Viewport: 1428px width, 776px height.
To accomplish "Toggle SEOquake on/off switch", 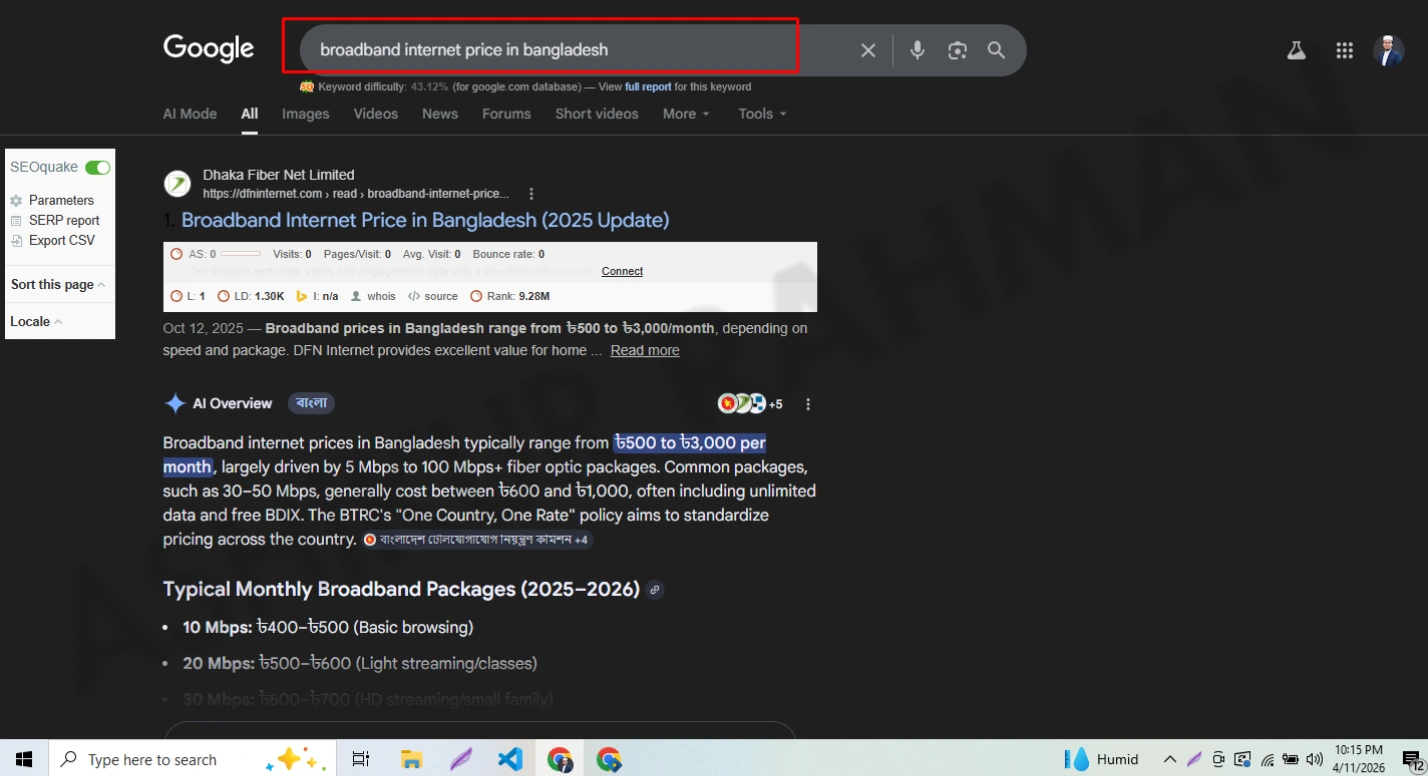I will click(x=97, y=167).
